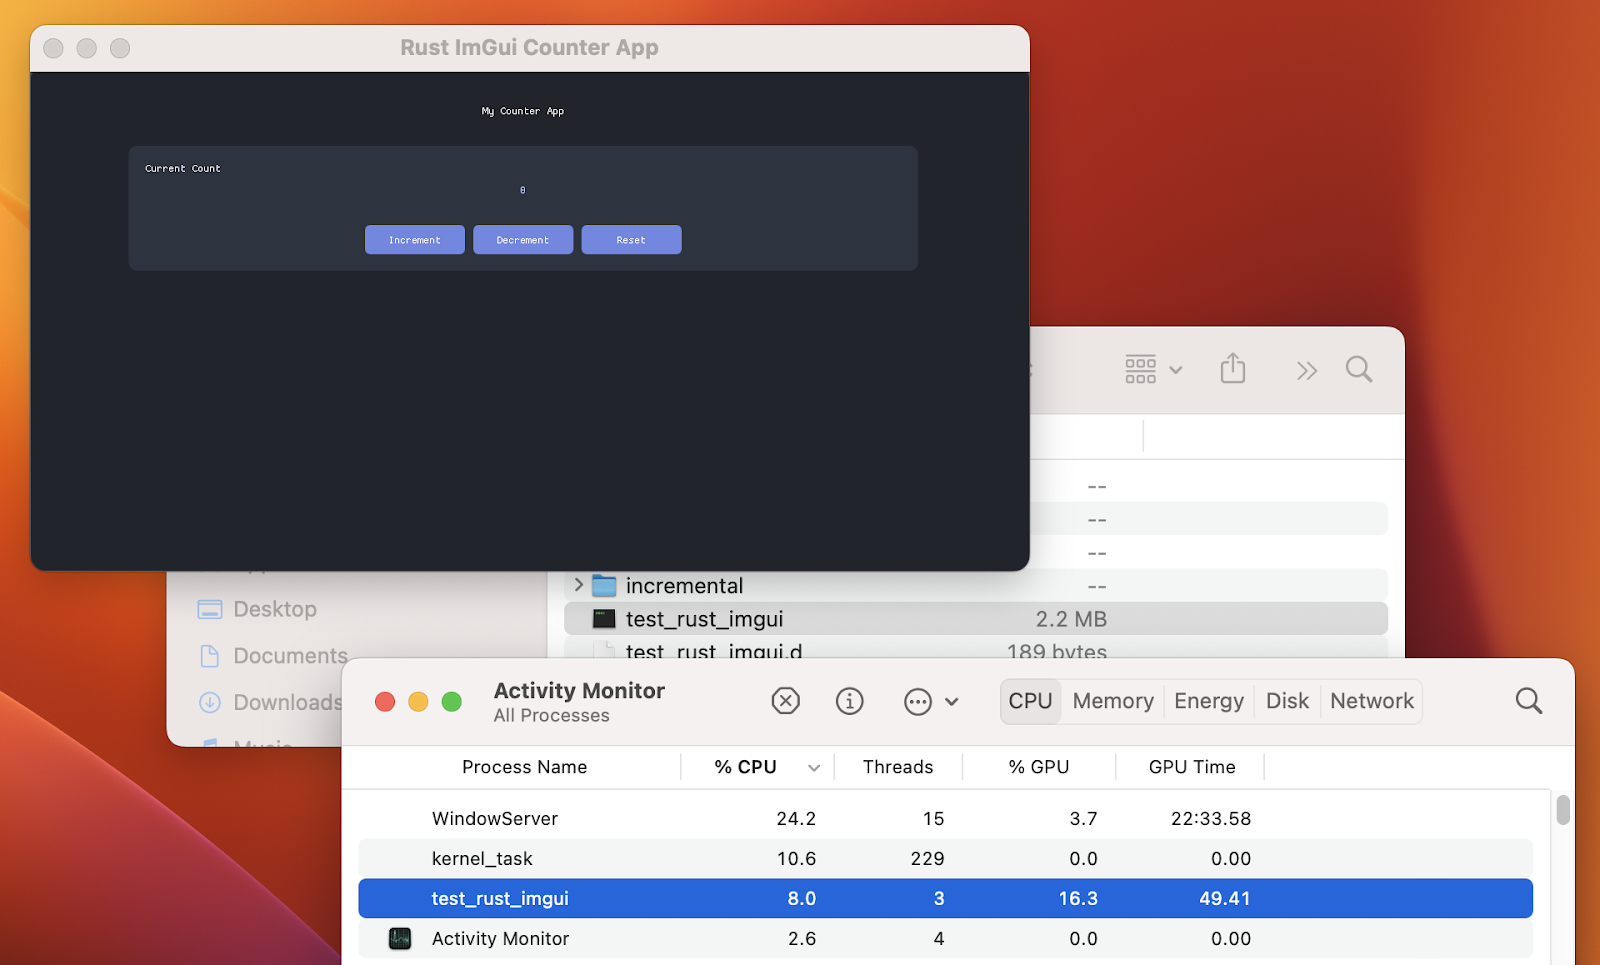This screenshot has width=1600, height=965.
Task: Click the Reset button
Action: pyautogui.click(x=630, y=239)
